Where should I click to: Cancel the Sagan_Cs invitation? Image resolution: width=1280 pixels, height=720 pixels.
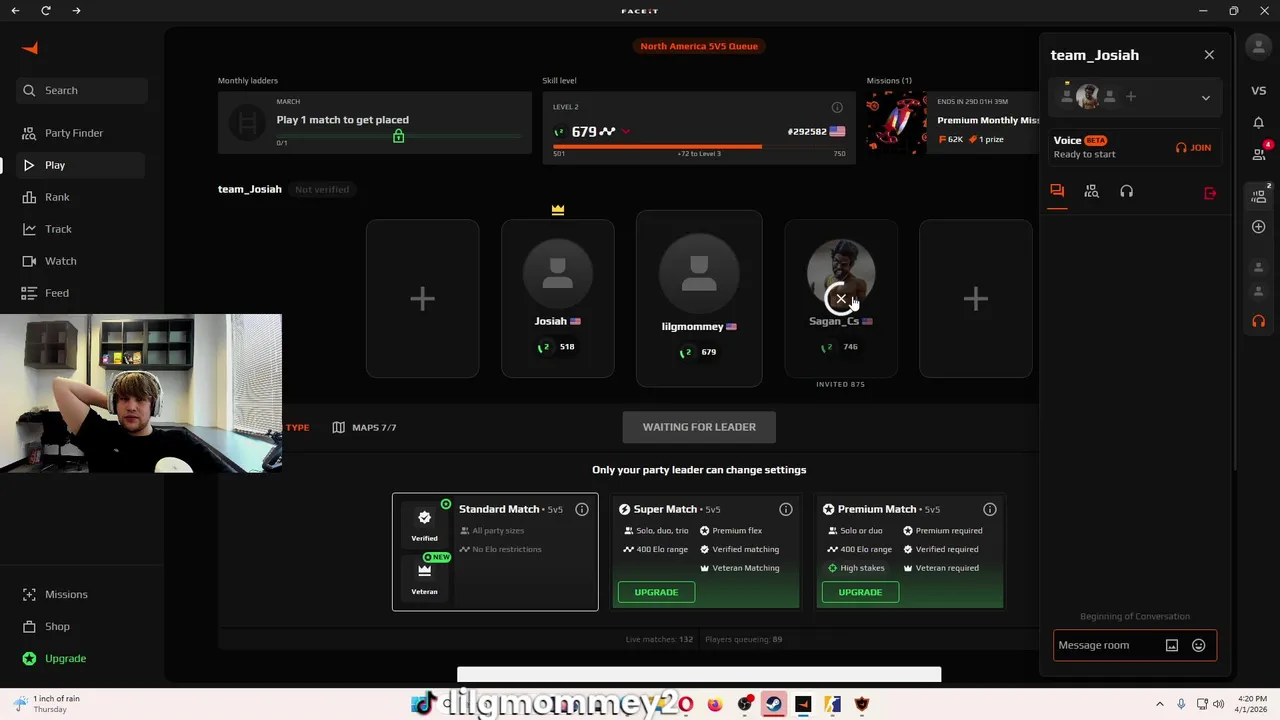(x=841, y=298)
